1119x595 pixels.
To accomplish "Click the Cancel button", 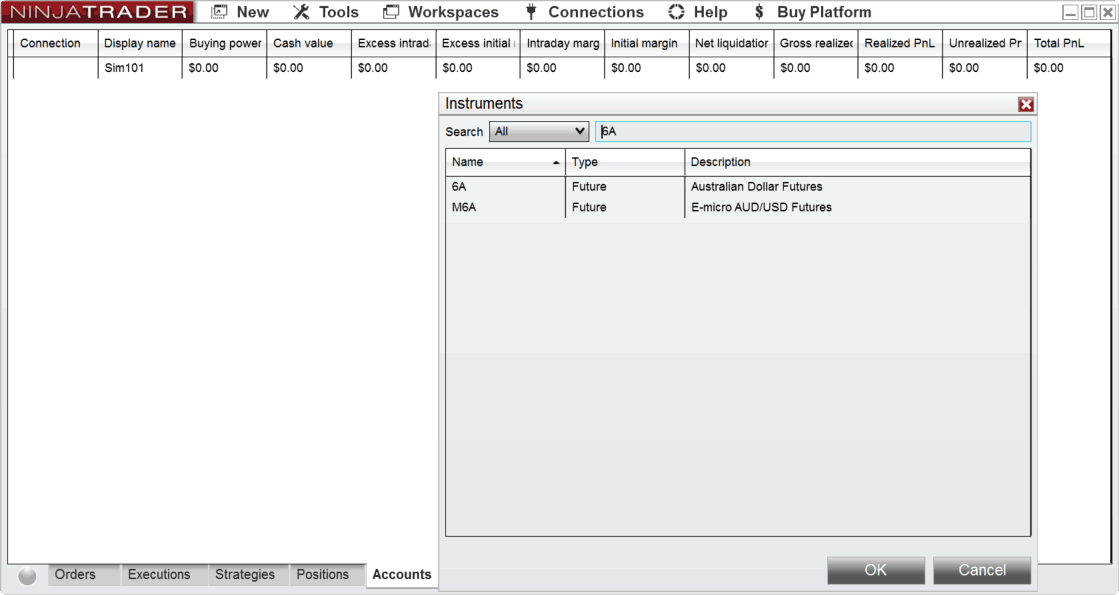I will [x=982, y=570].
